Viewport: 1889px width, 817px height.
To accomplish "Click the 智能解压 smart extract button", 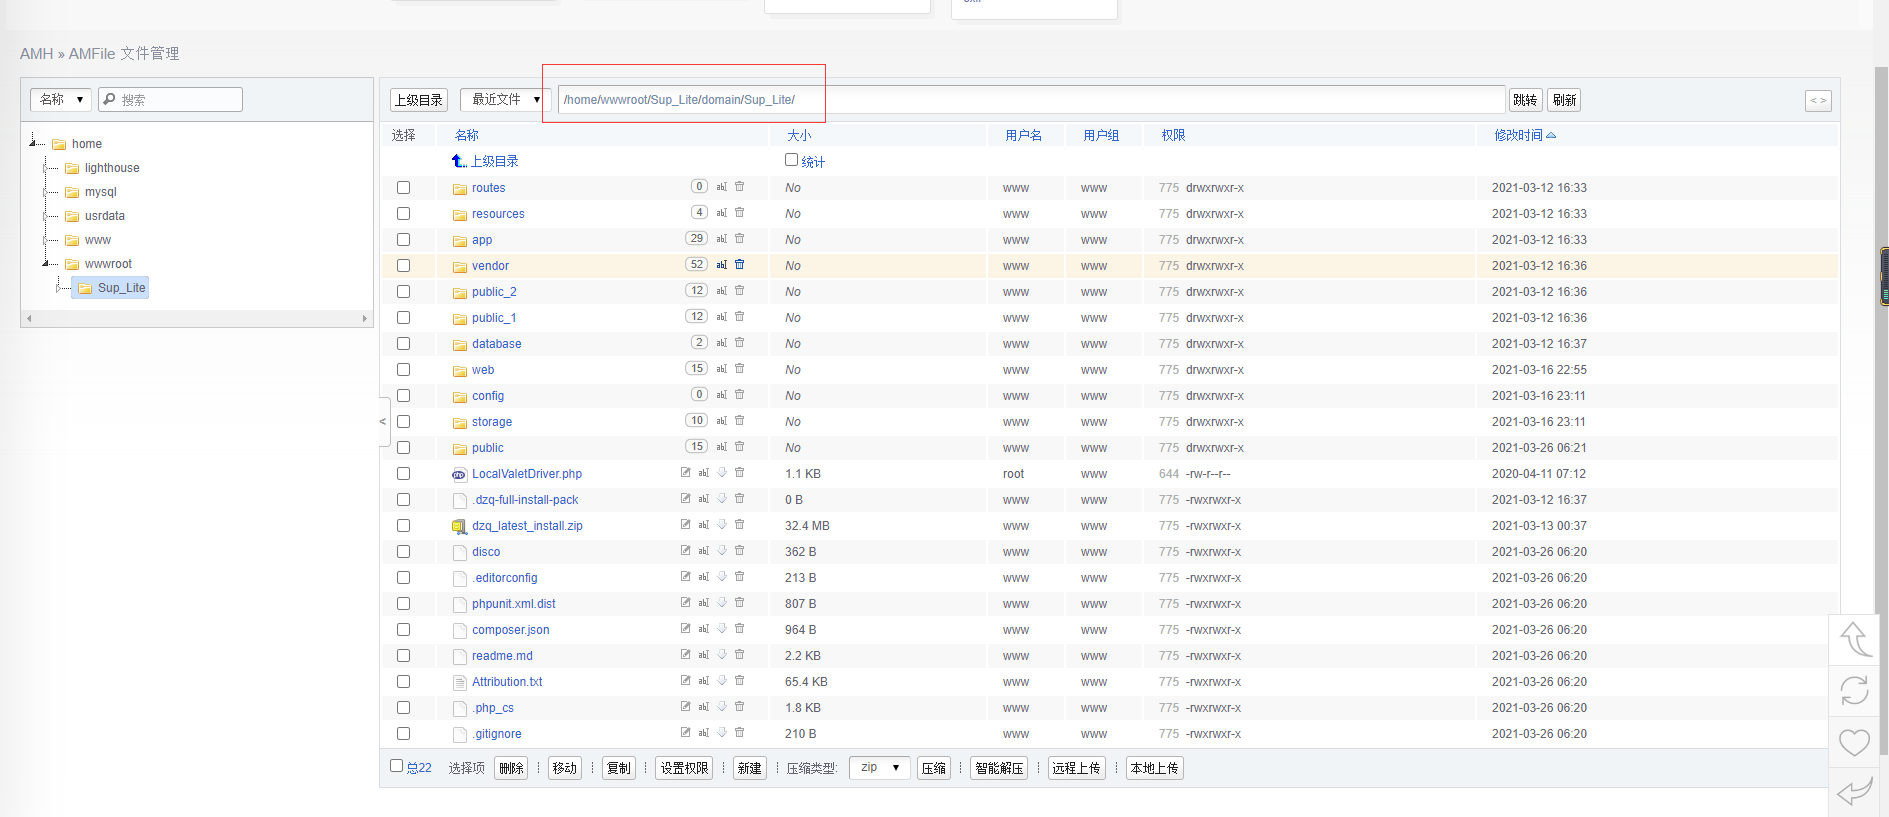I will point(998,768).
